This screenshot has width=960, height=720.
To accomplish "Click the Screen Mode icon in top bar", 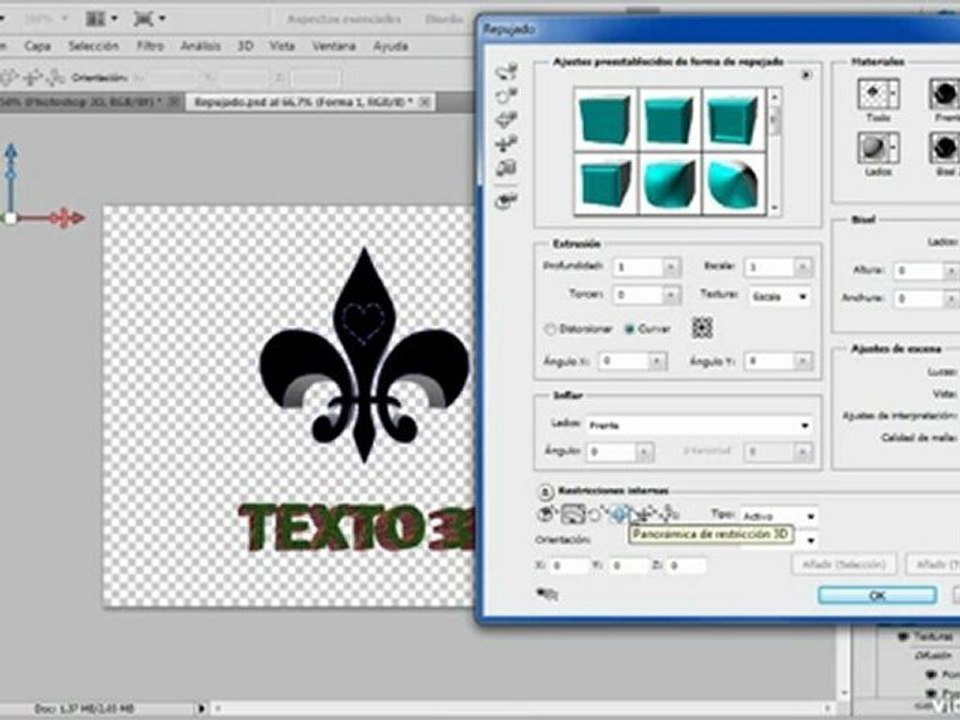I will click(143, 18).
